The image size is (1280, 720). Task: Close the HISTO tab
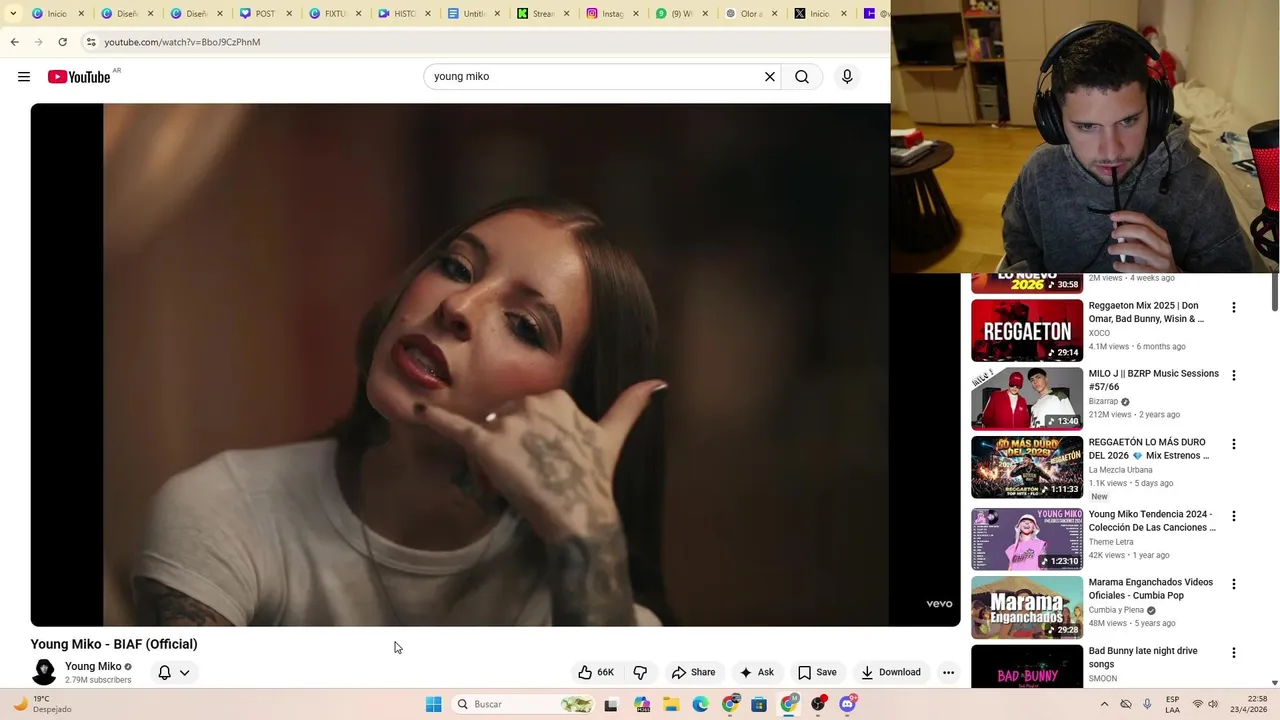point(428,14)
